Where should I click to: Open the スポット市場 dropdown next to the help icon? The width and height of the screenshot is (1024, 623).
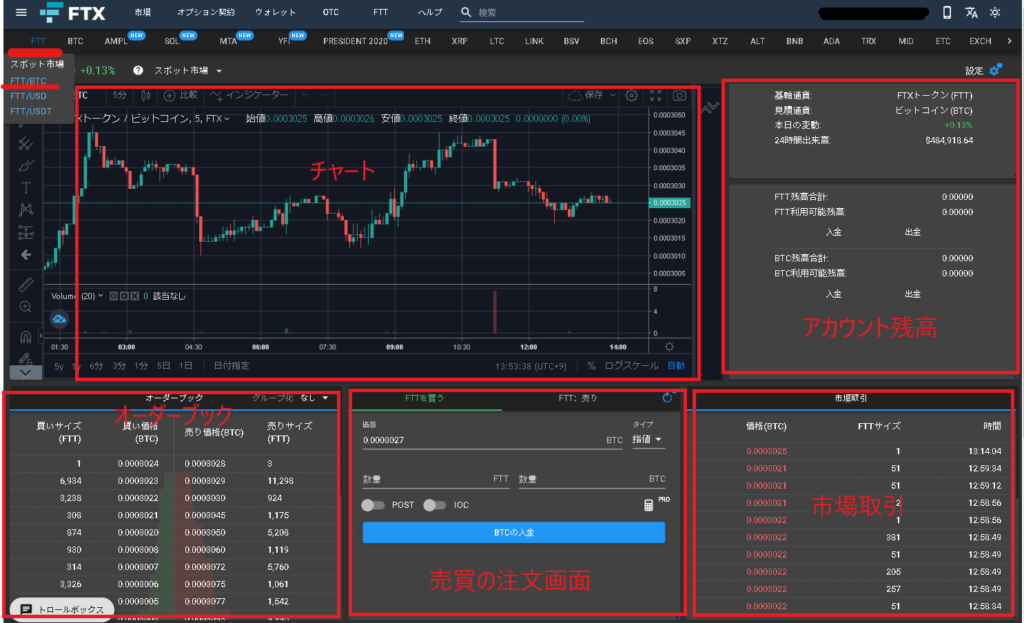(188, 71)
